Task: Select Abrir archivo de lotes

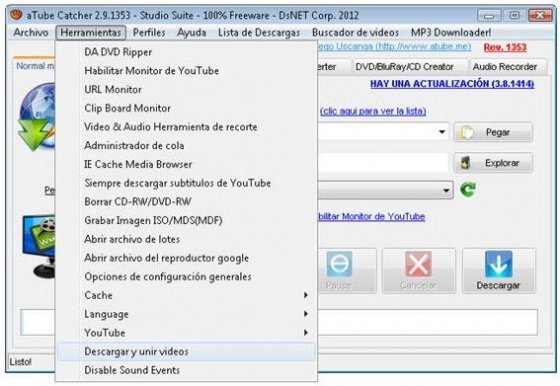Action: (x=186, y=239)
